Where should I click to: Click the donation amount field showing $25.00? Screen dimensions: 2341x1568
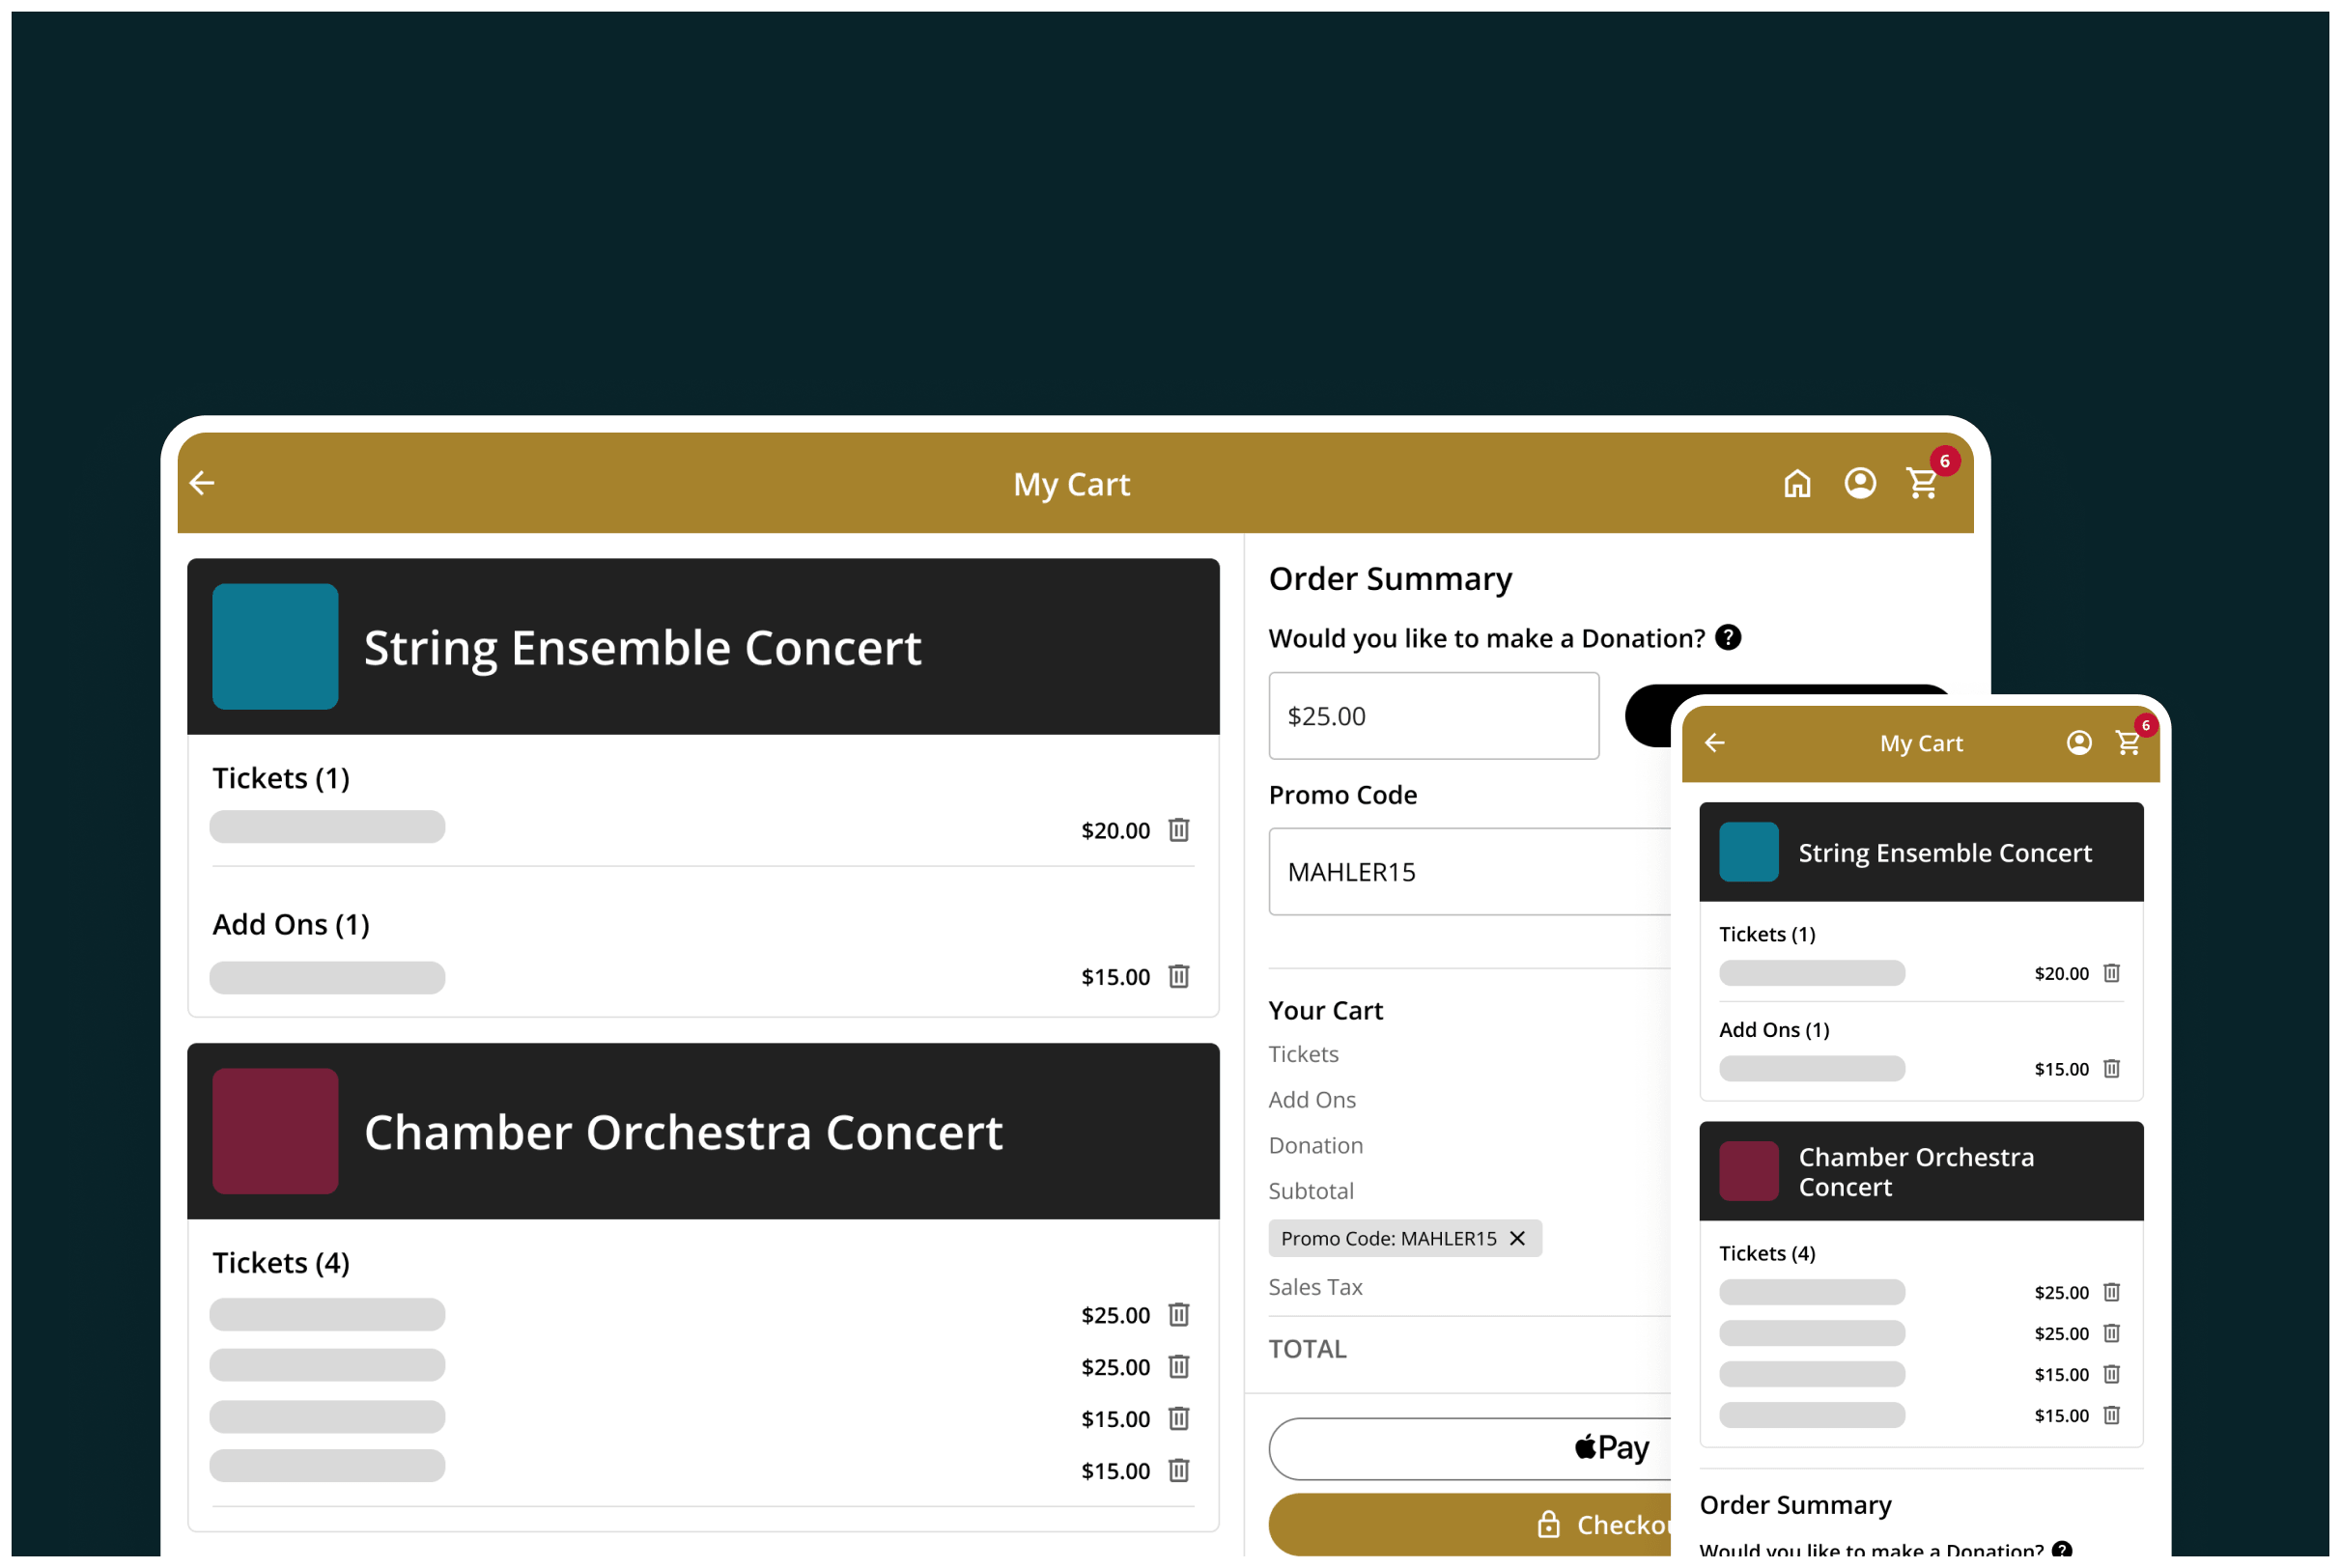pos(1433,715)
